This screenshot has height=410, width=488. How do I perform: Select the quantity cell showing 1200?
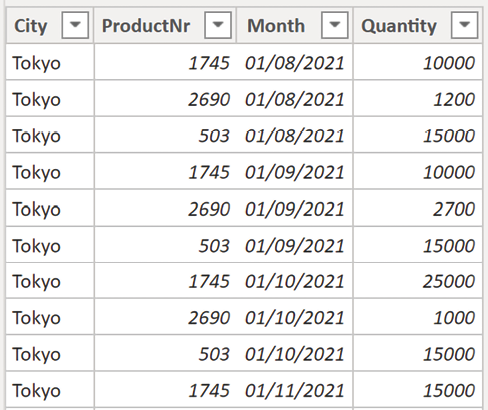[418, 98]
